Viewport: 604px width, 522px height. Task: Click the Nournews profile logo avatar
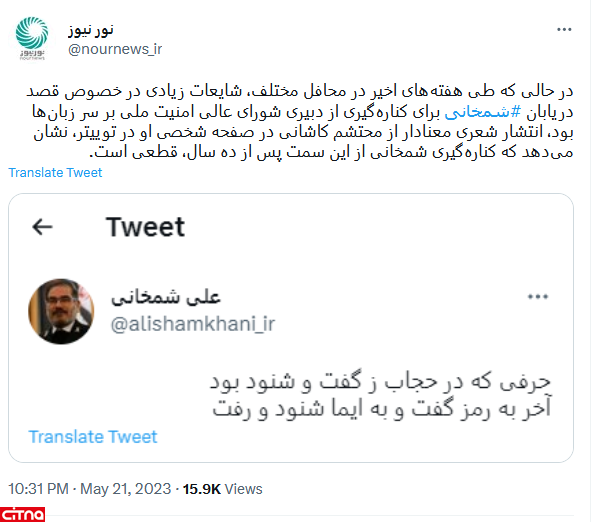pyautogui.click(x=35, y=36)
